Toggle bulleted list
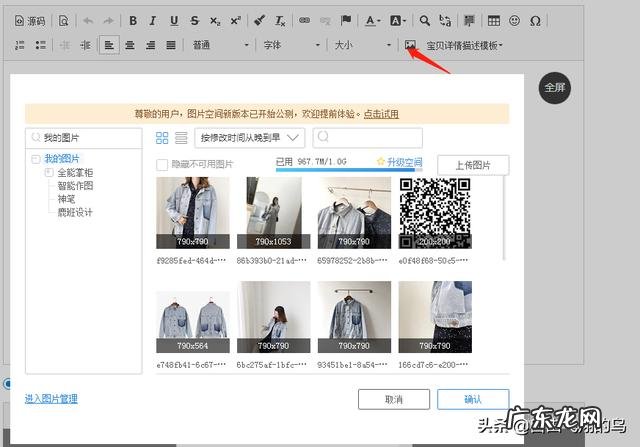Screen dimensions: 640x447 click(x=40, y=45)
